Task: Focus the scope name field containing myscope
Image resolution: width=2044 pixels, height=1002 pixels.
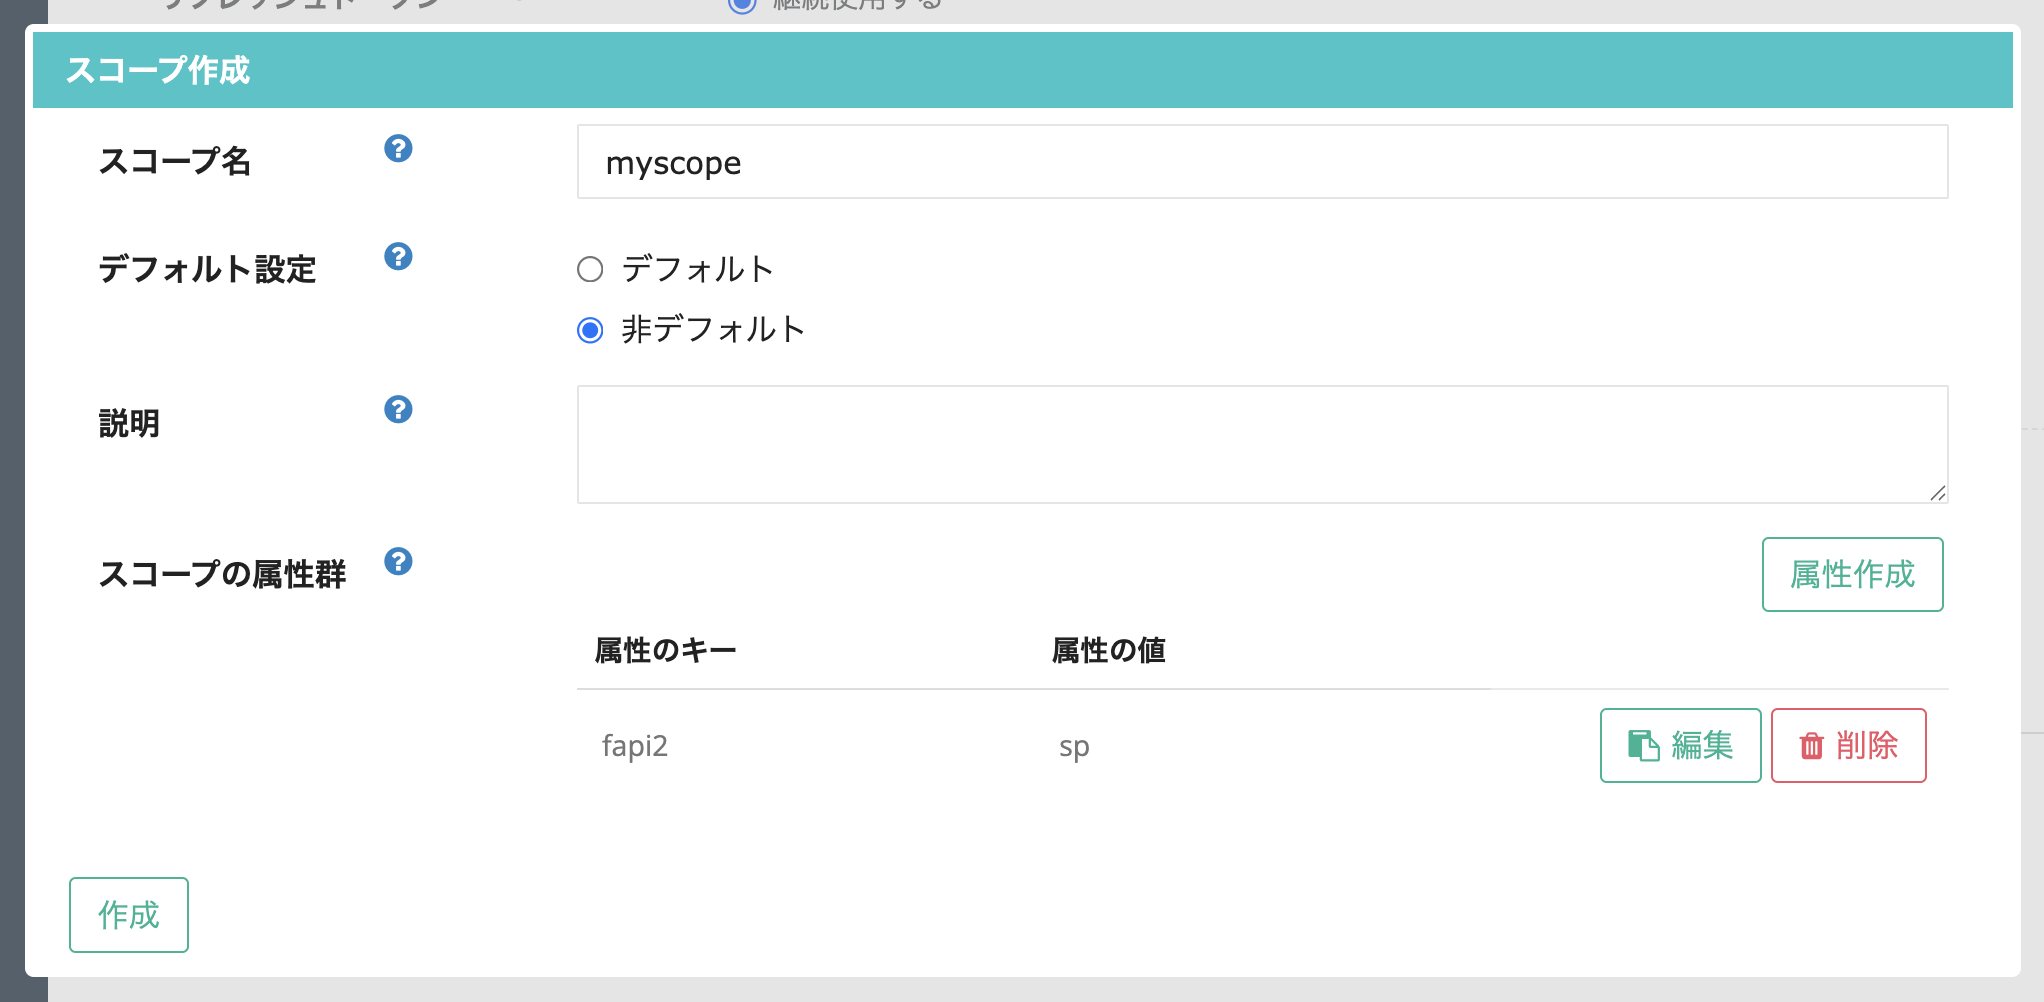Action: click(1262, 162)
